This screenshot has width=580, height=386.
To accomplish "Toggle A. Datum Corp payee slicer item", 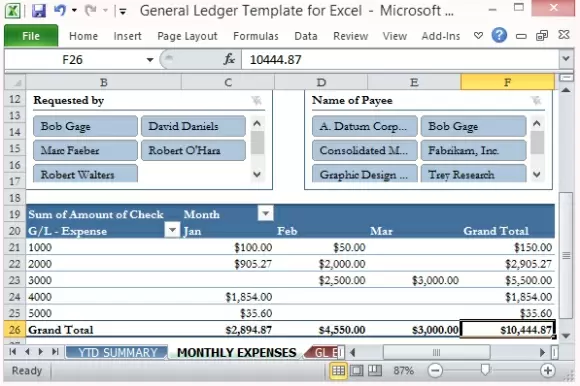I will click(365, 126).
